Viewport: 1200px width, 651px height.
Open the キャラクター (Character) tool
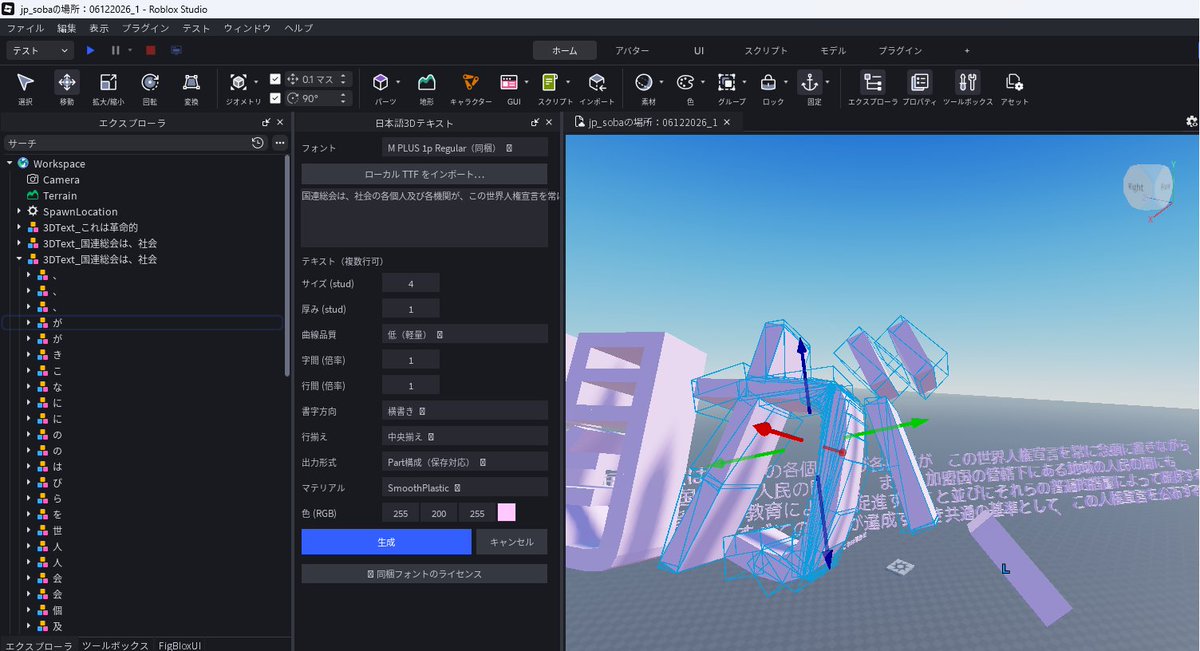click(x=470, y=83)
